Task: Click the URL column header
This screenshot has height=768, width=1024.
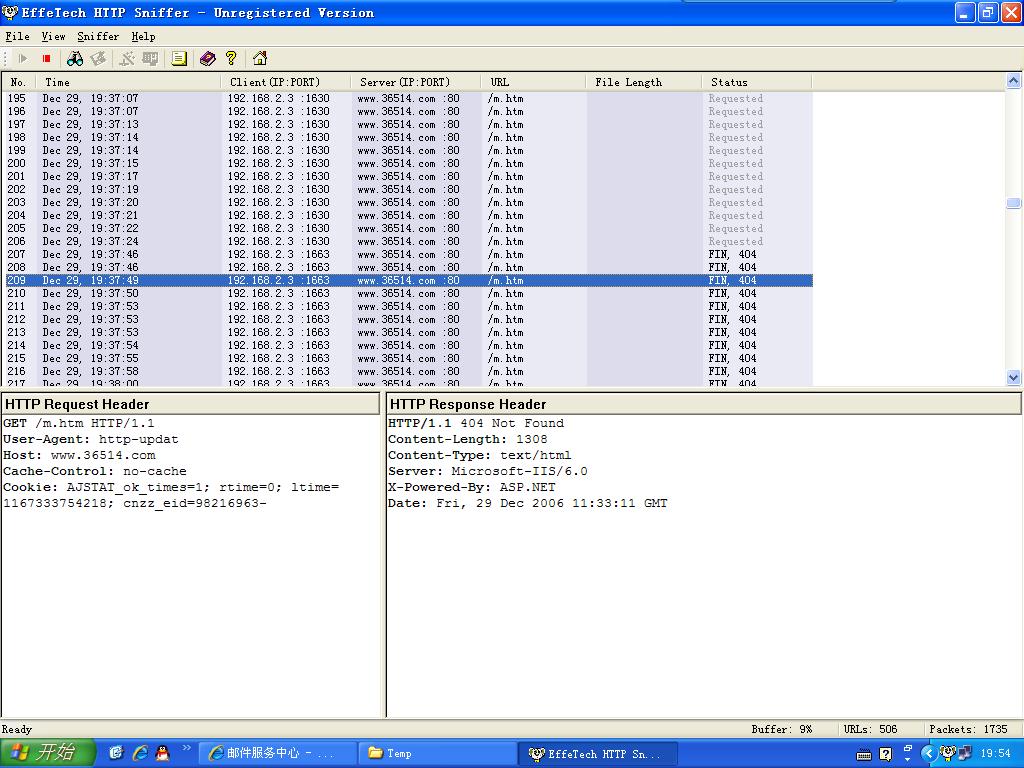Action: (x=500, y=82)
